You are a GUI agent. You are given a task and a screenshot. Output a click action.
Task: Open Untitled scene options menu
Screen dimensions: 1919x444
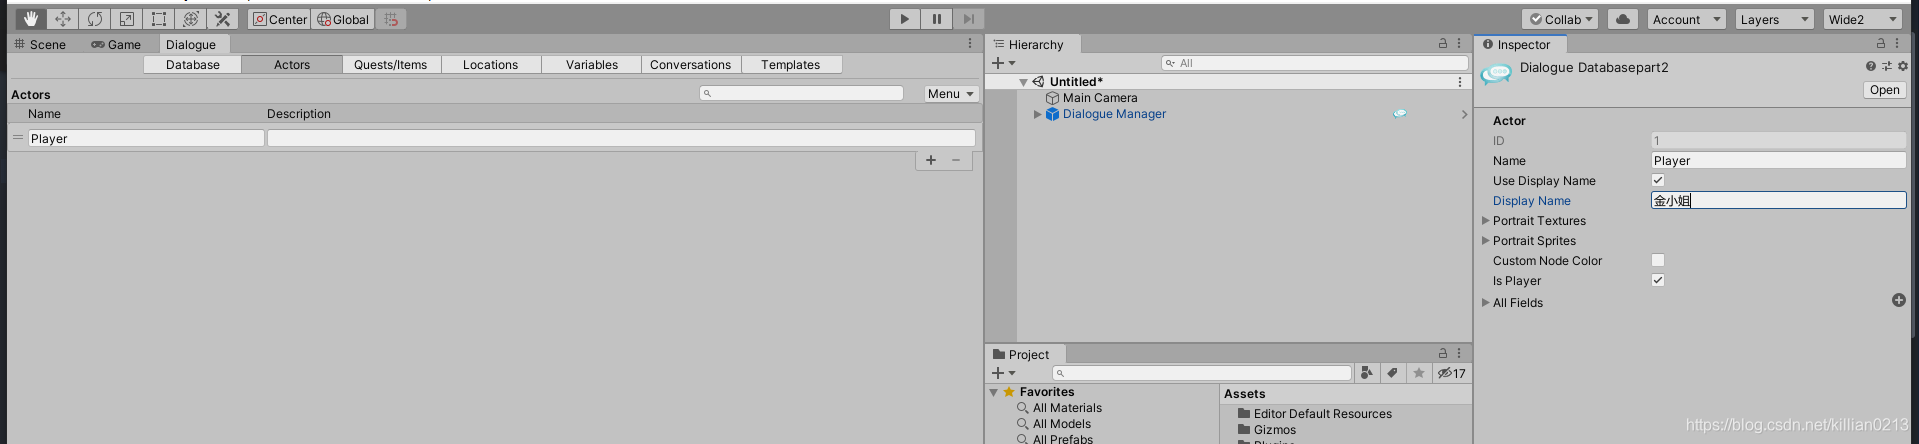(x=1460, y=82)
